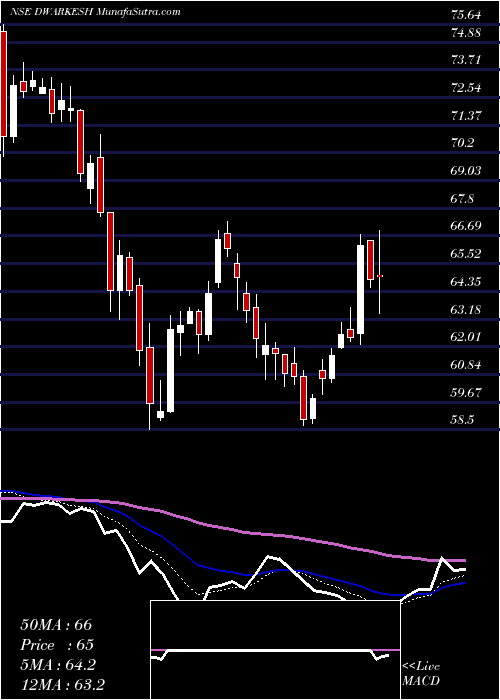
Task: Click the 60.84 price axis label
Action: click(466, 365)
